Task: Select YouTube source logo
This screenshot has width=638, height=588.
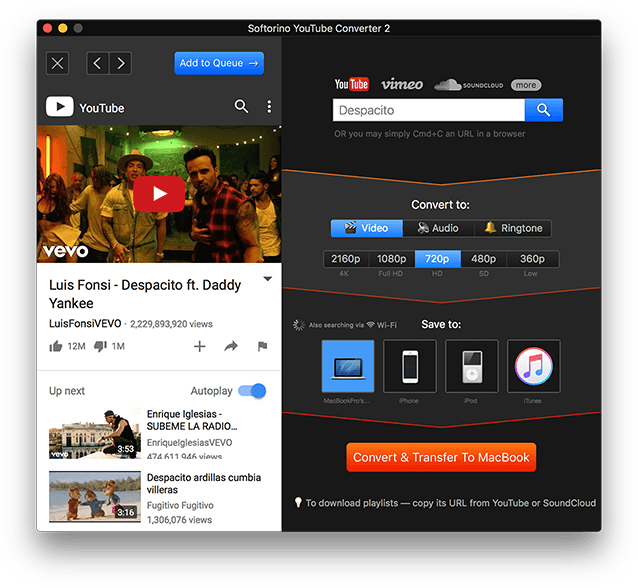Action: point(352,84)
